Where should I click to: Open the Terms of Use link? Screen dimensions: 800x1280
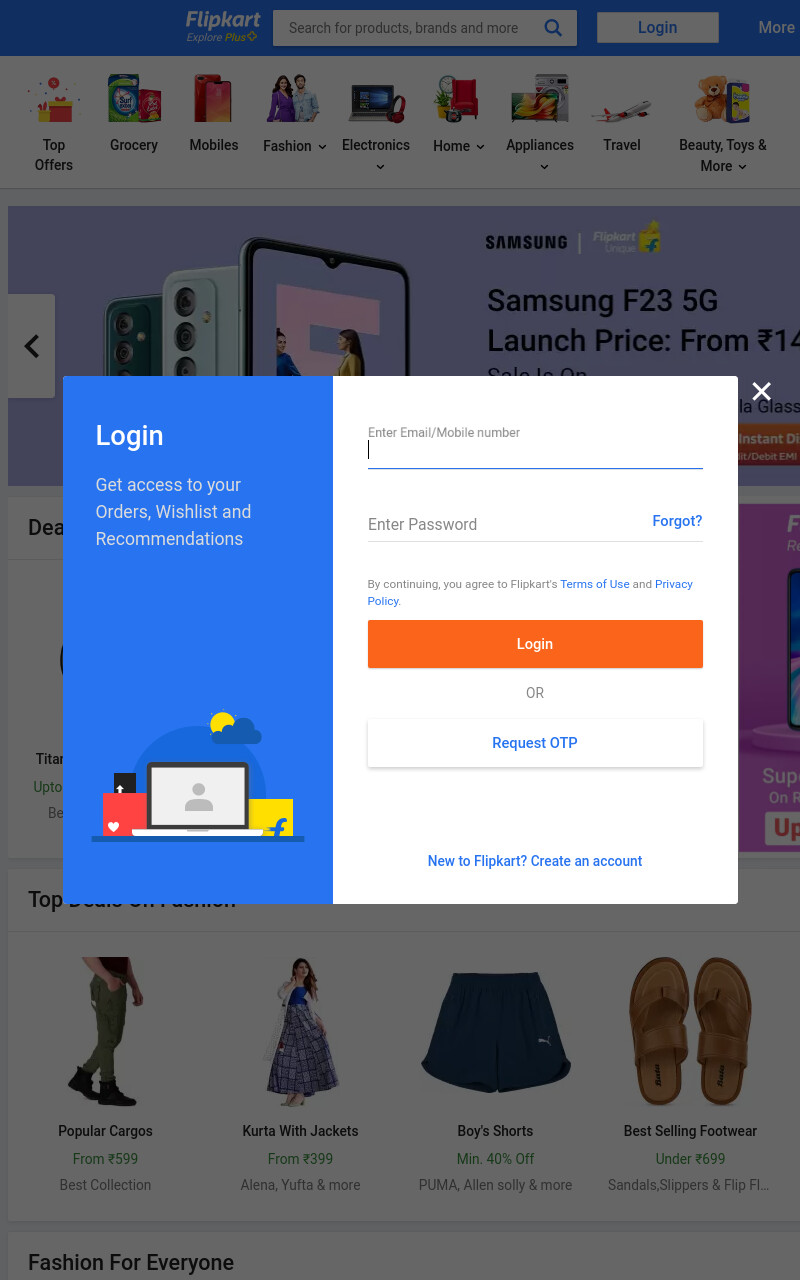pos(595,584)
